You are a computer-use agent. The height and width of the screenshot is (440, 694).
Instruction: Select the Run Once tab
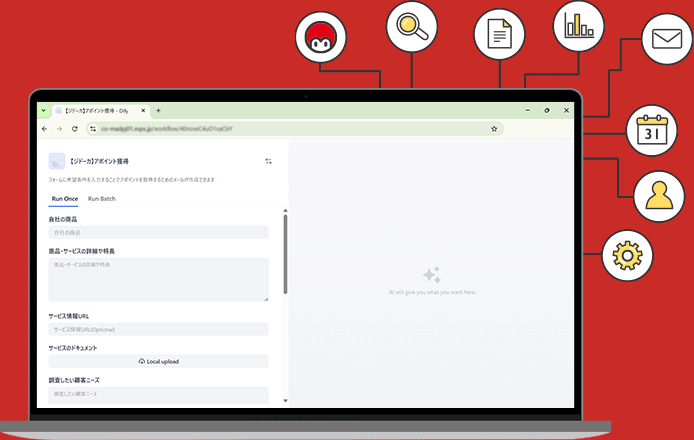pyautogui.click(x=65, y=199)
